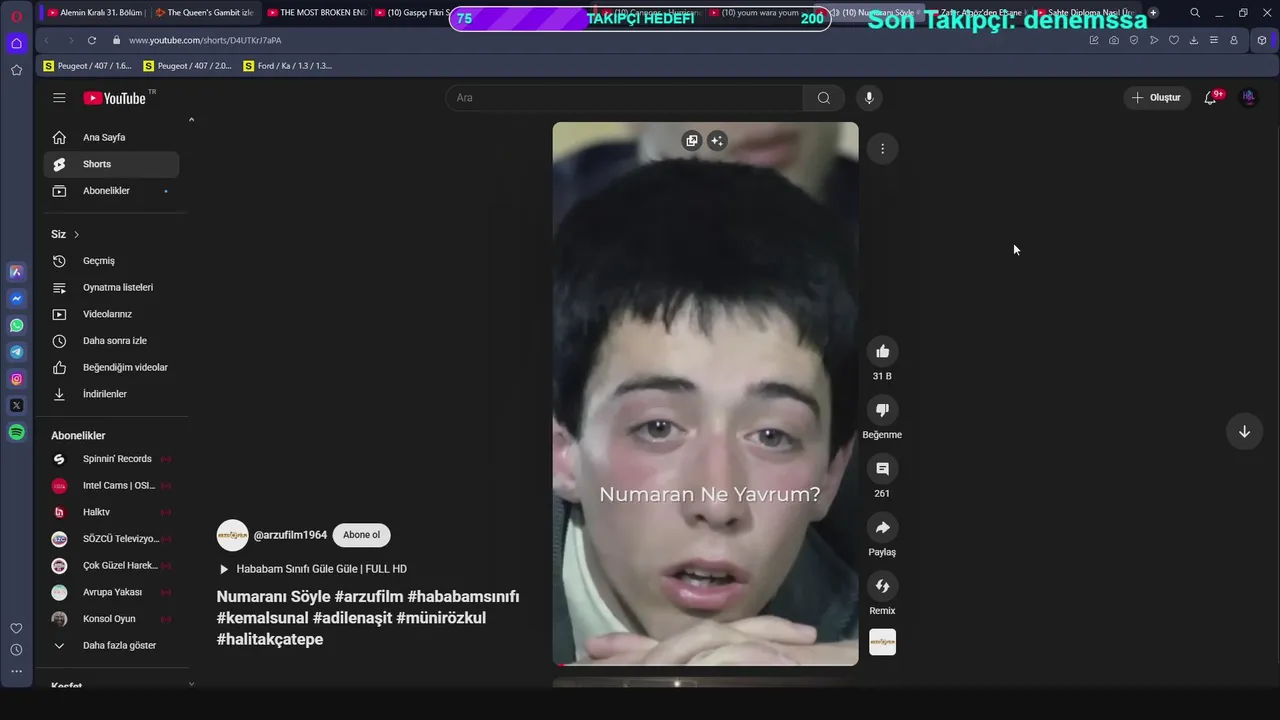Open the browser downloads icon
This screenshot has height=720, width=1280.
(x=1193, y=40)
